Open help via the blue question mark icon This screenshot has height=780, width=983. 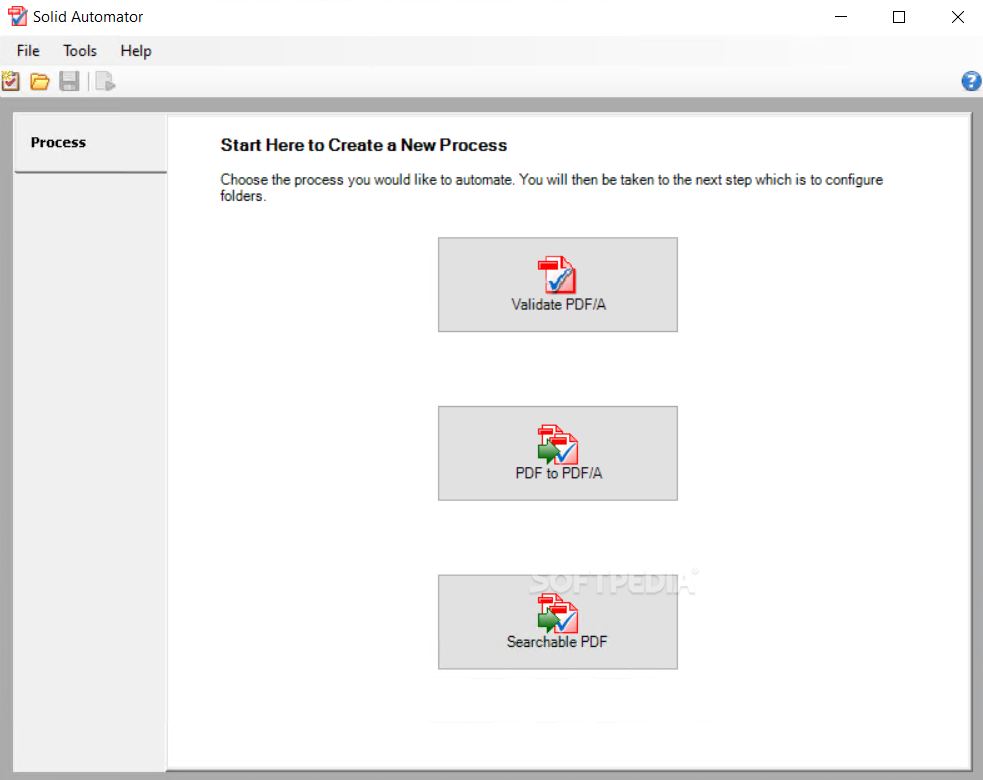[x=971, y=81]
